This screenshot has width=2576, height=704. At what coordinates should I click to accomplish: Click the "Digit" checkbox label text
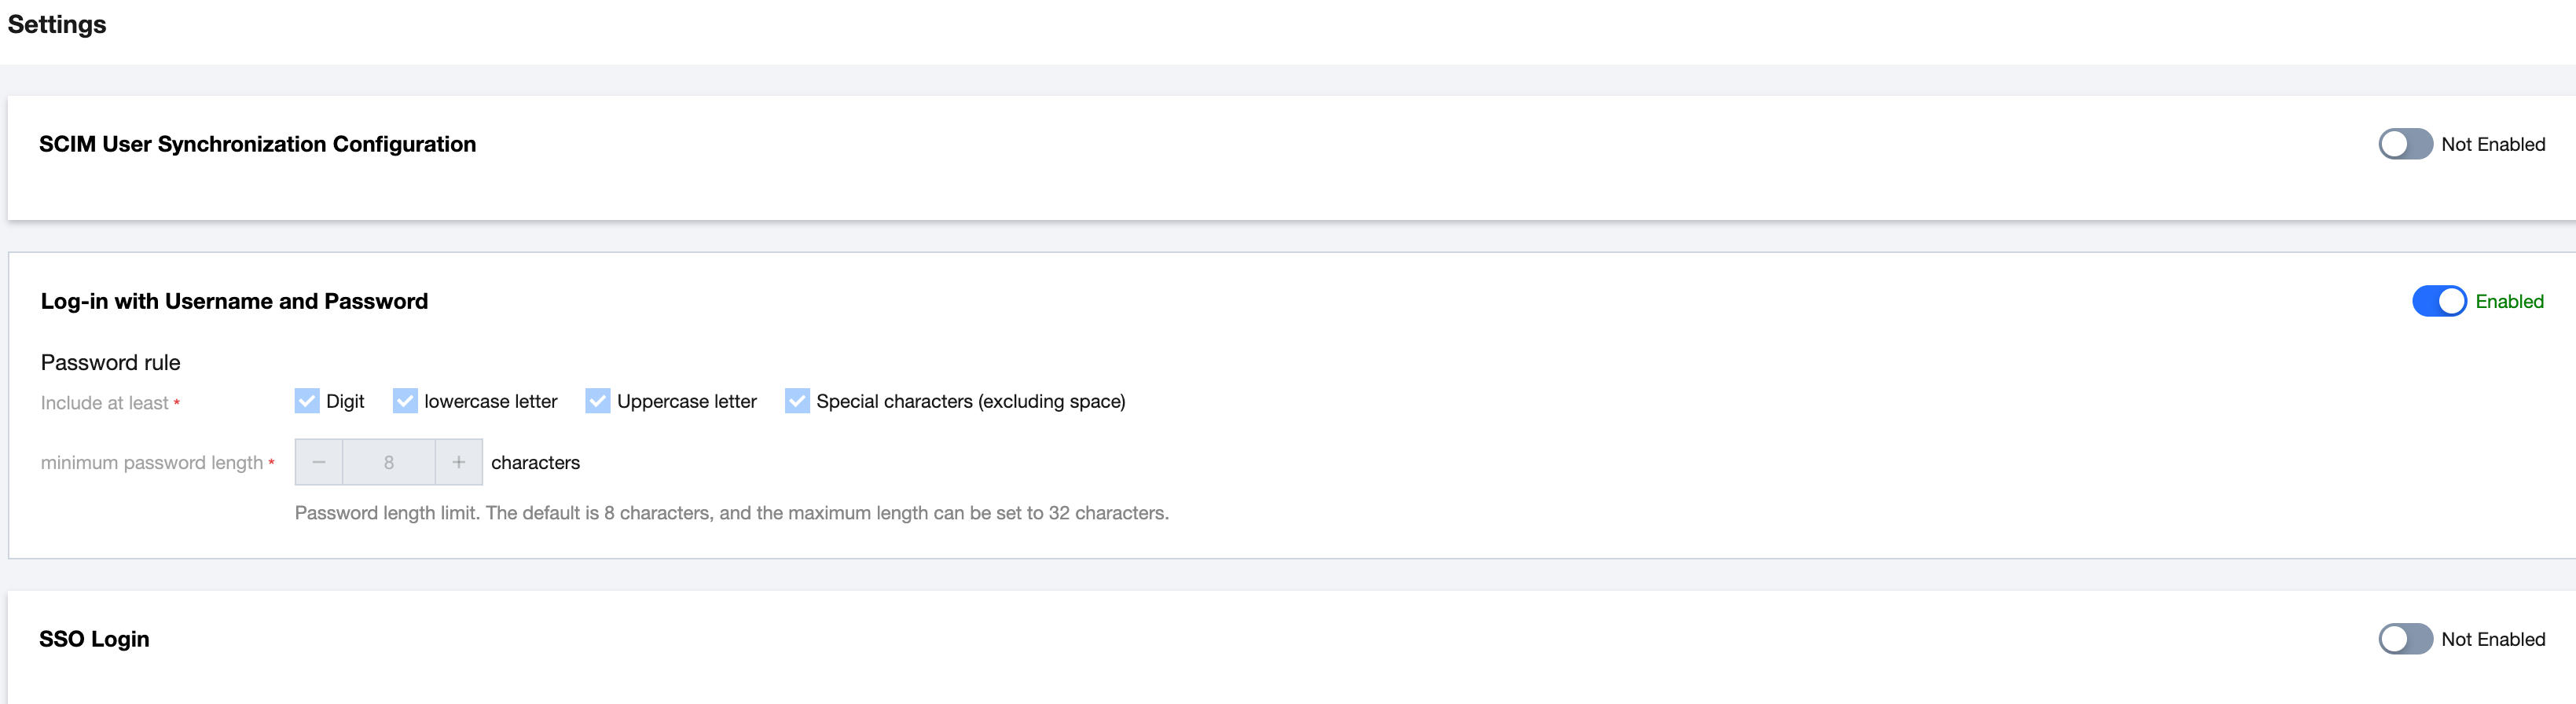(x=345, y=401)
